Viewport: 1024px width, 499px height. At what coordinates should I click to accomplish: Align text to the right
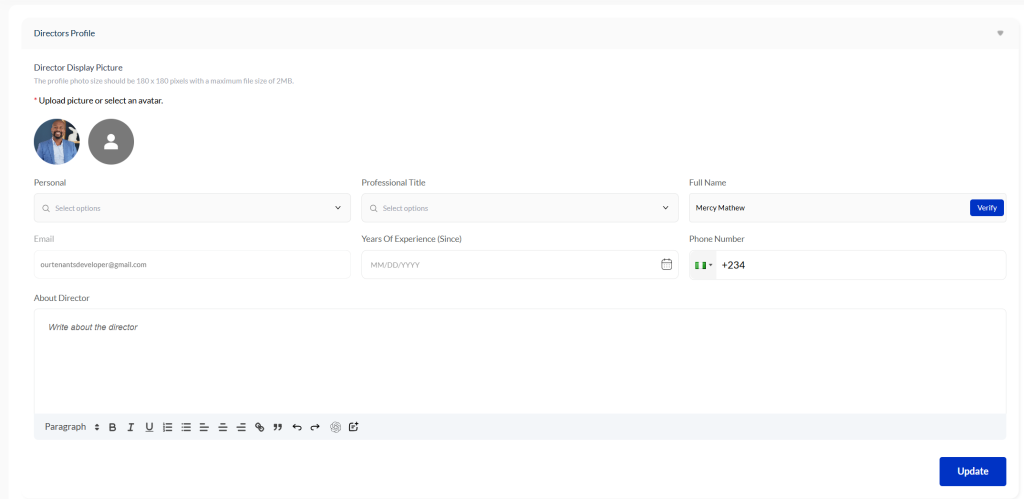[x=241, y=427]
